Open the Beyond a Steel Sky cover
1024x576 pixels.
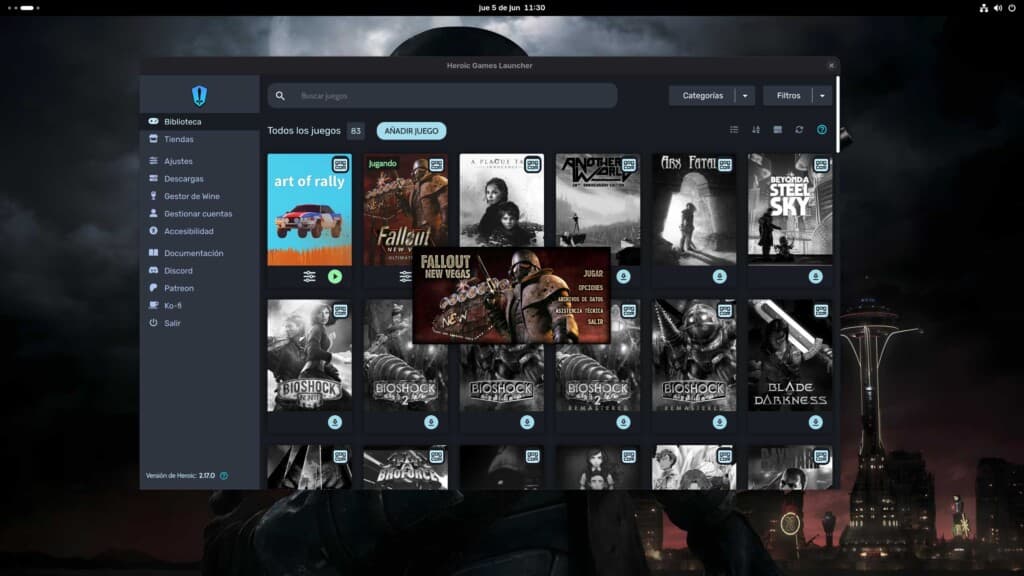[x=790, y=210]
